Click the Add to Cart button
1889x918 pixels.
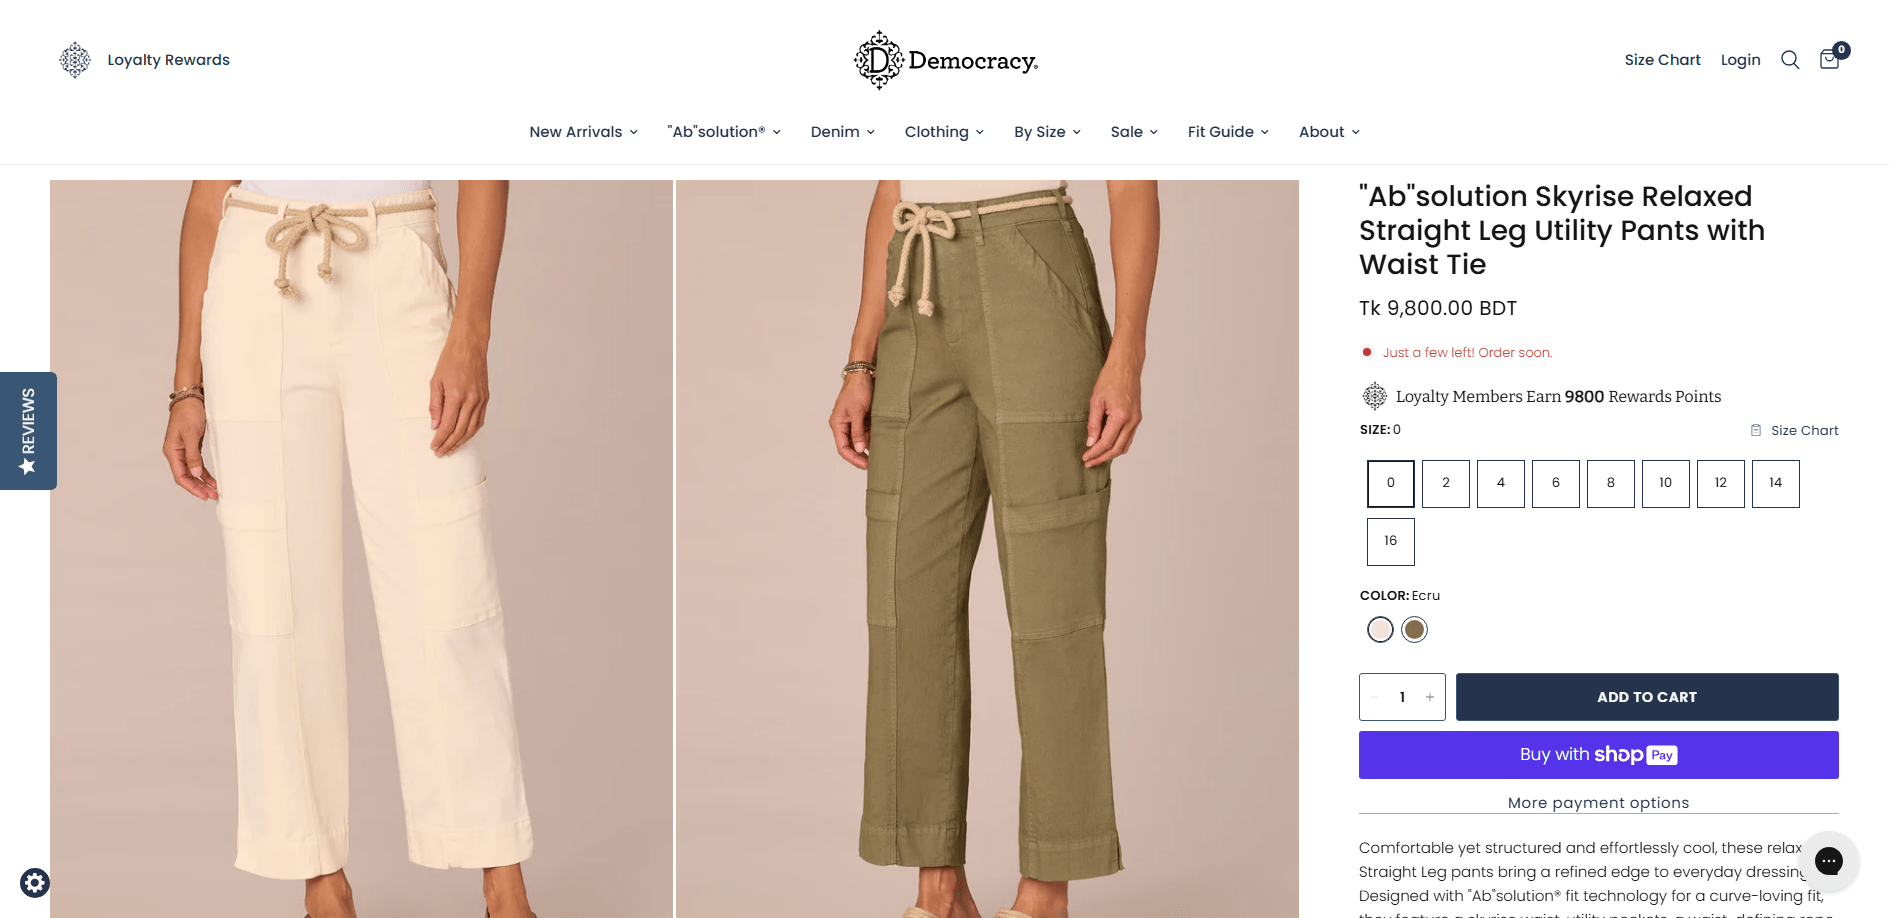1646,697
